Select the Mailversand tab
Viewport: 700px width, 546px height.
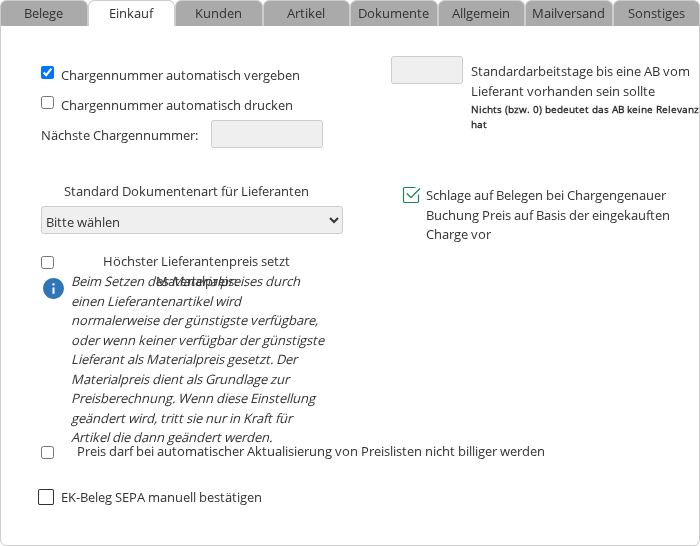tap(568, 13)
